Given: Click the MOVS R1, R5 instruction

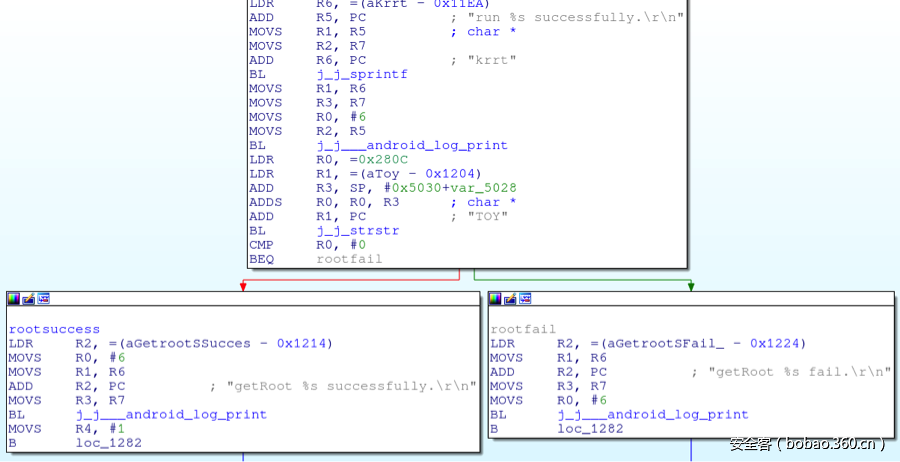Looking at the screenshot, I should pos(307,32).
